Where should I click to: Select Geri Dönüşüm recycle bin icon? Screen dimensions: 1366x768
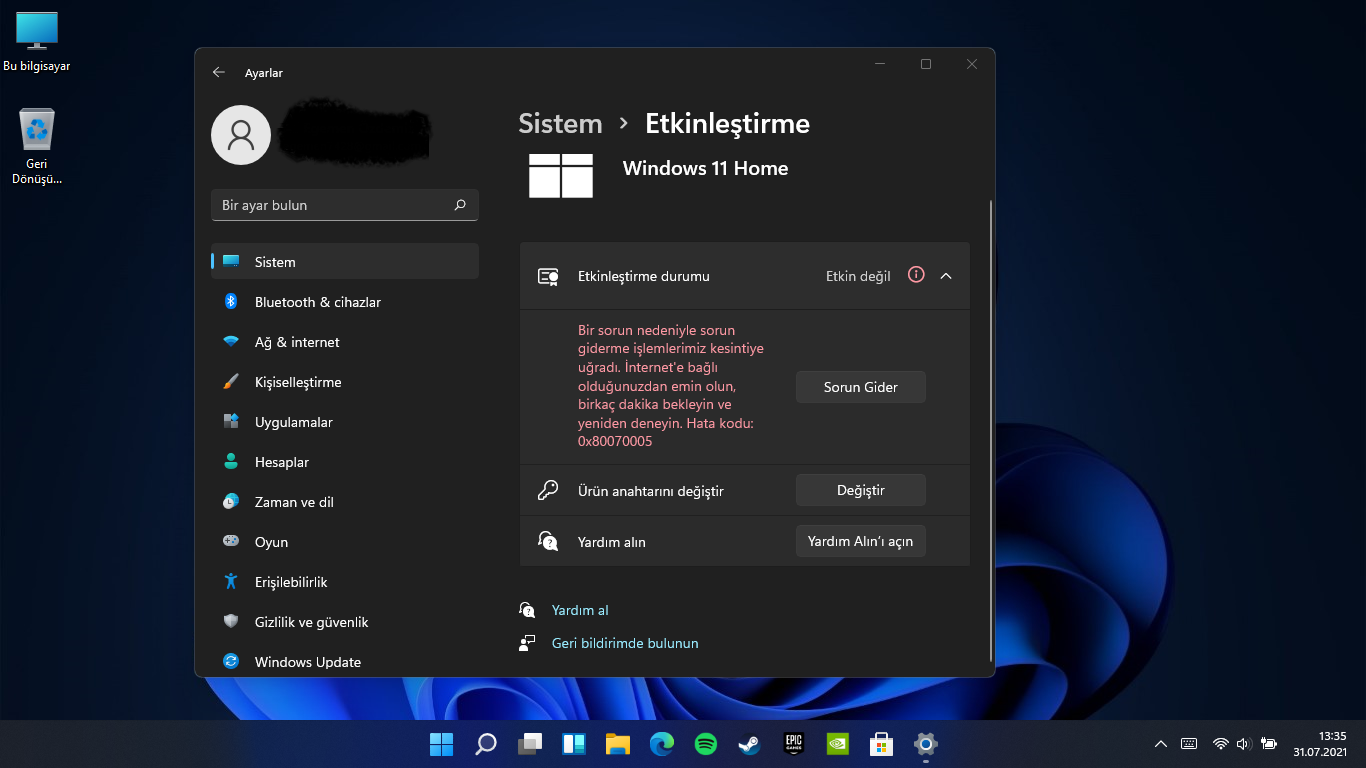click(x=37, y=146)
